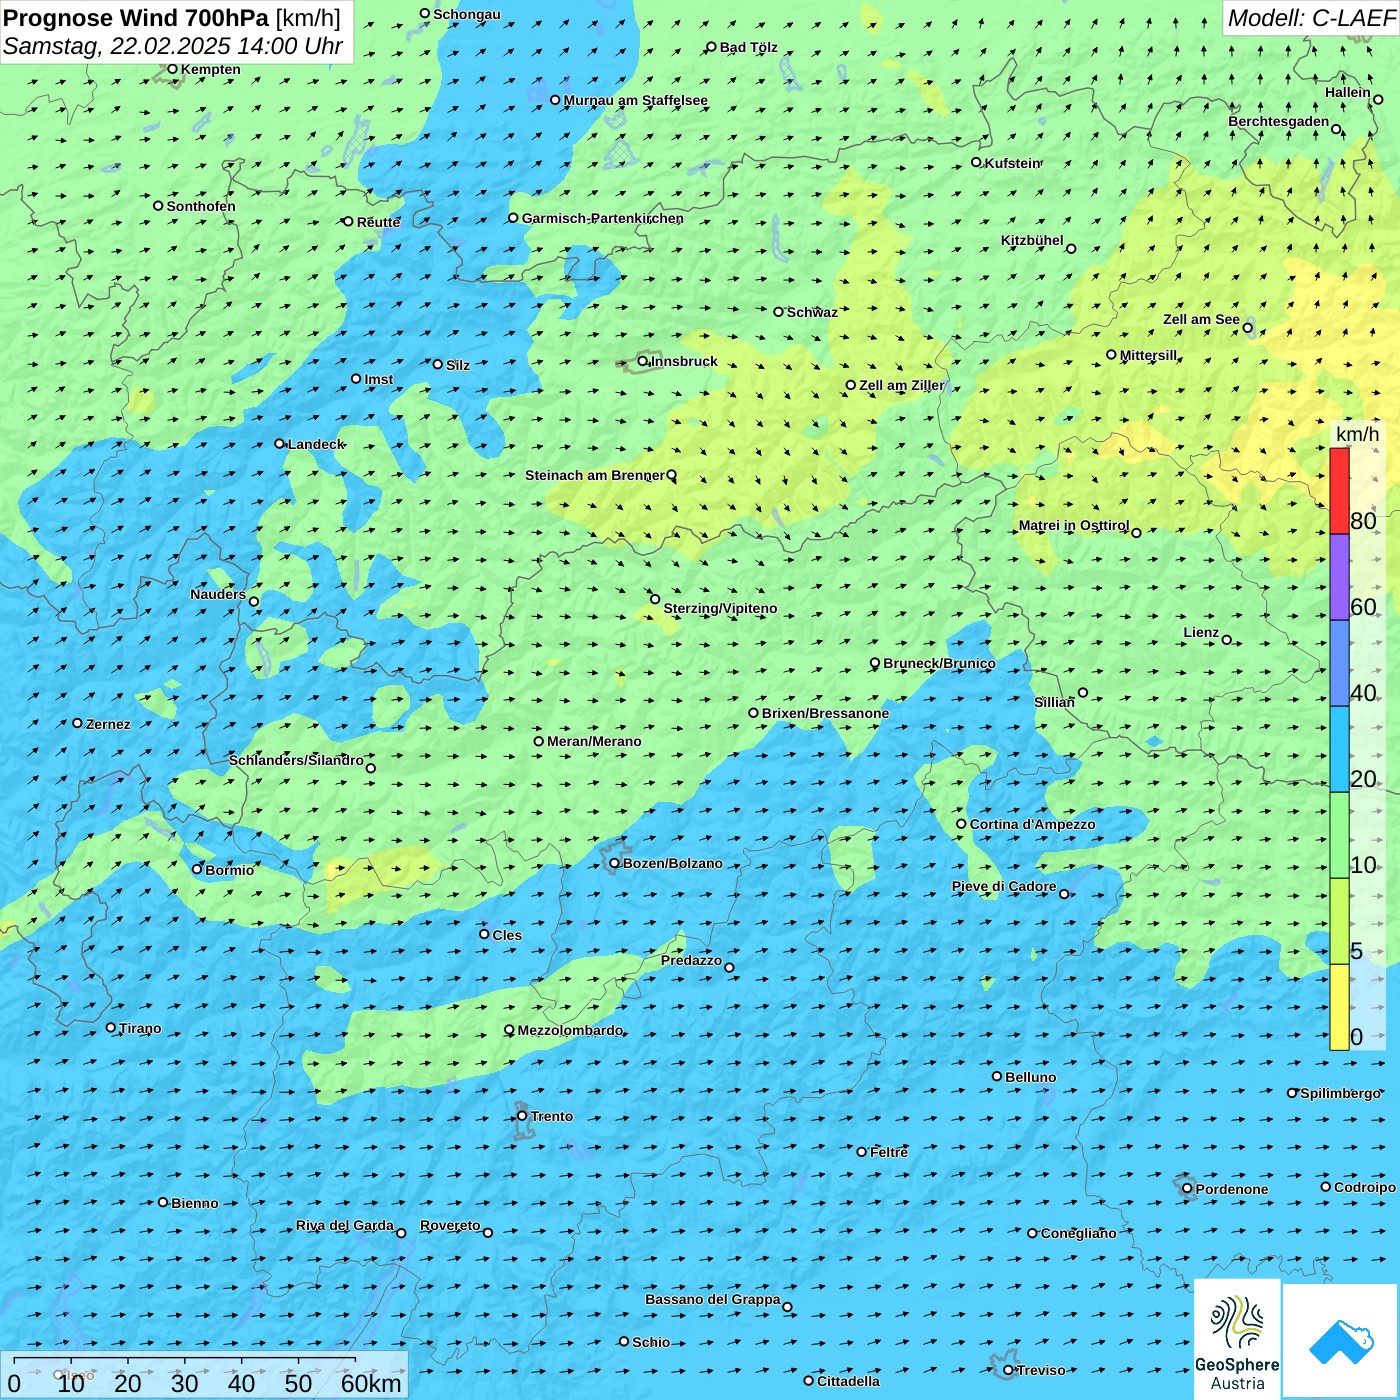Click the Schwaz city label

click(x=812, y=312)
